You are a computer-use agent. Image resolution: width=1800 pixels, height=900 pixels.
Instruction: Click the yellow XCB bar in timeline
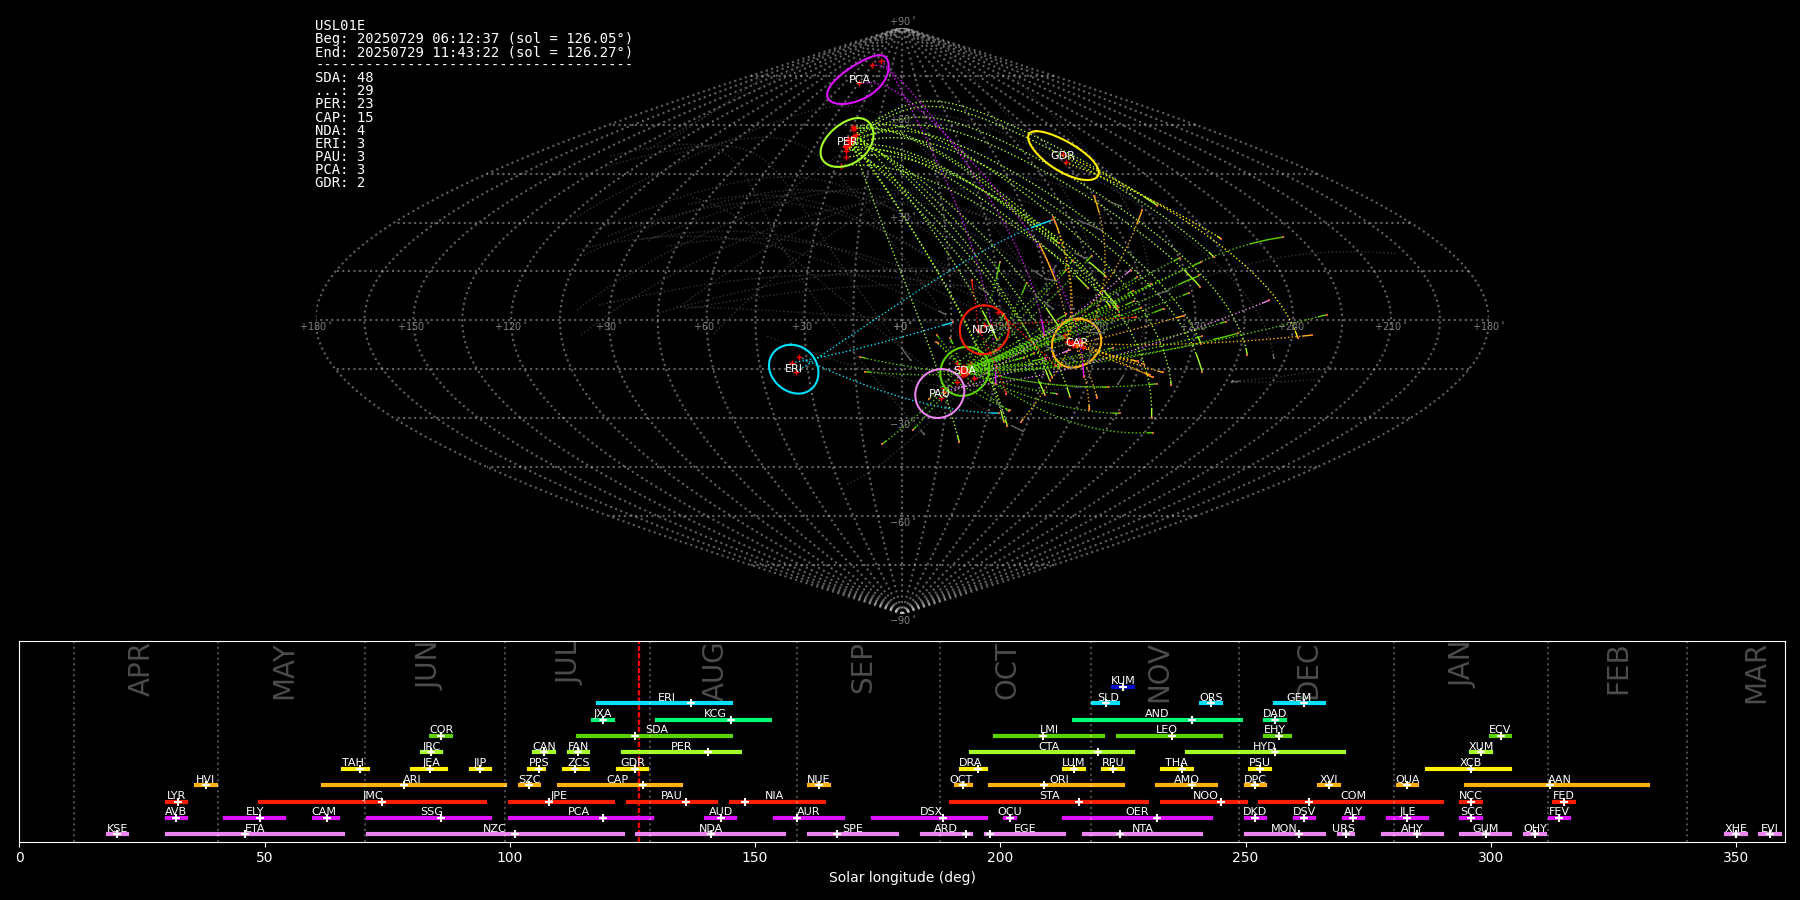pos(1468,769)
